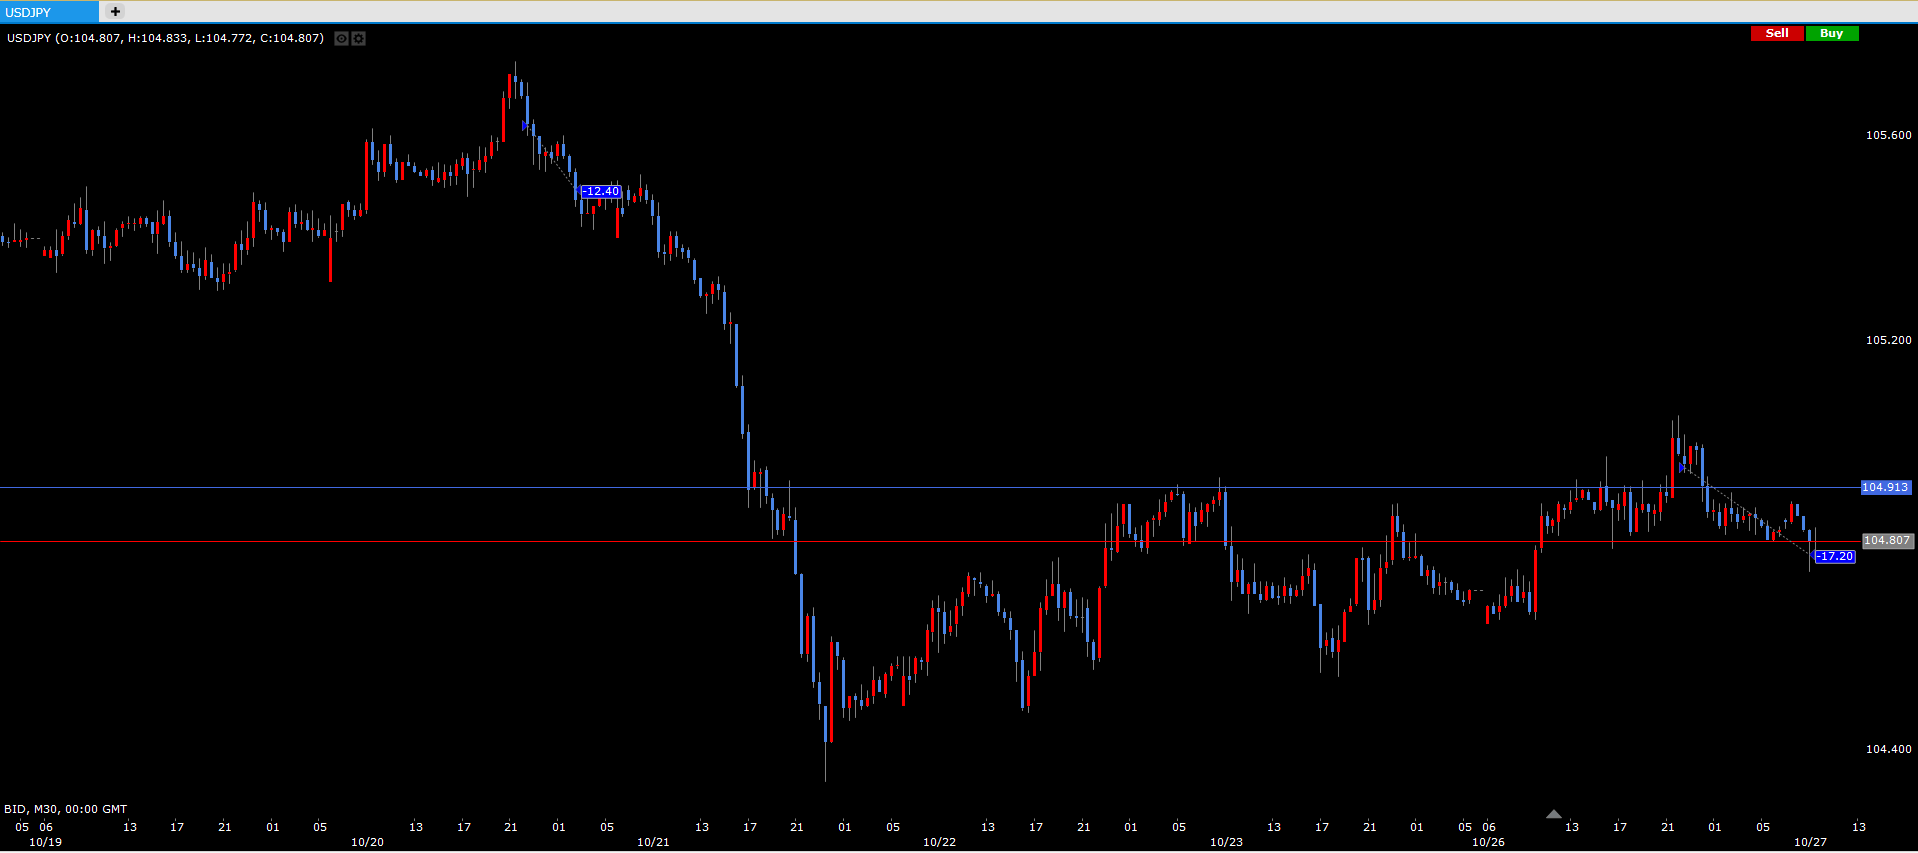Switch to the USDJPY tab
1918x853 pixels.
48,12
